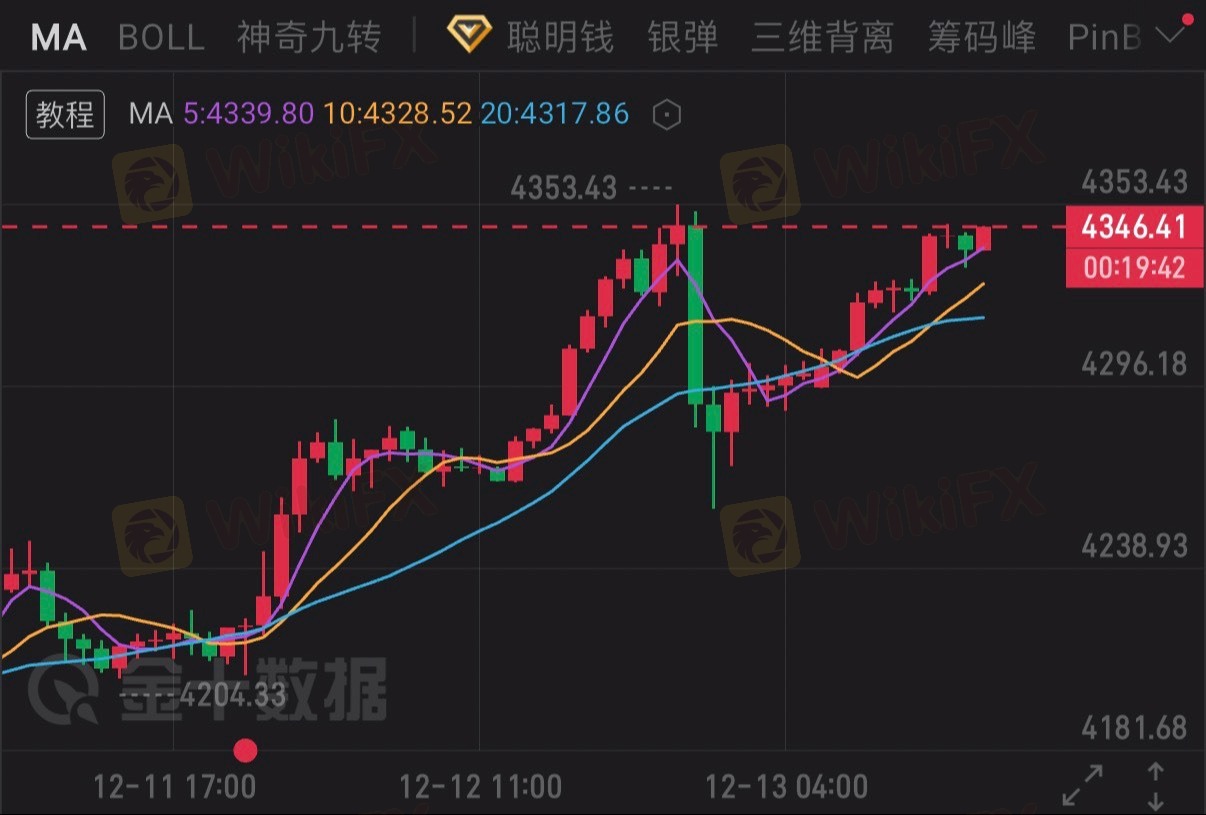Screen dimensions: 1206x815
Task: Open MA indicator settings hexagon icon
Action: coord(667,115)
